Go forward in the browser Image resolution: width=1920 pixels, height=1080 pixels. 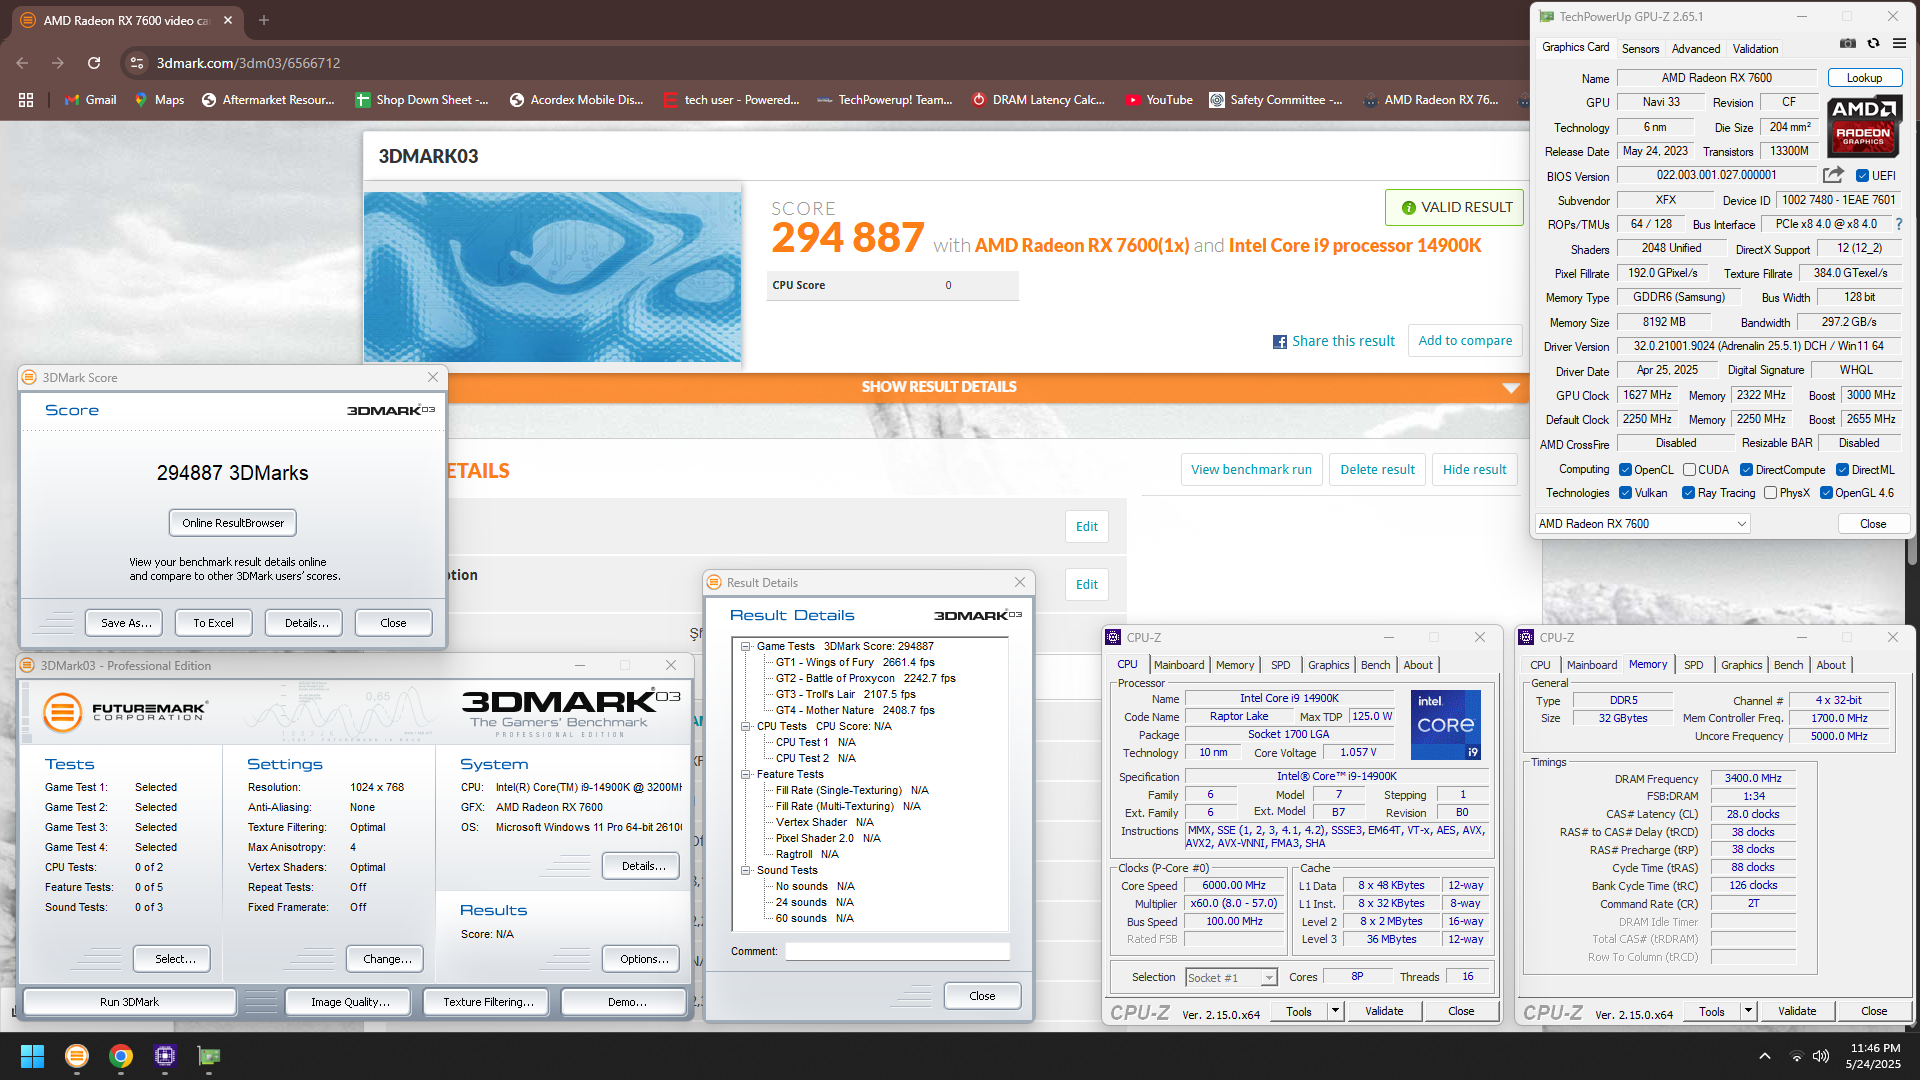tap(58, 63)
